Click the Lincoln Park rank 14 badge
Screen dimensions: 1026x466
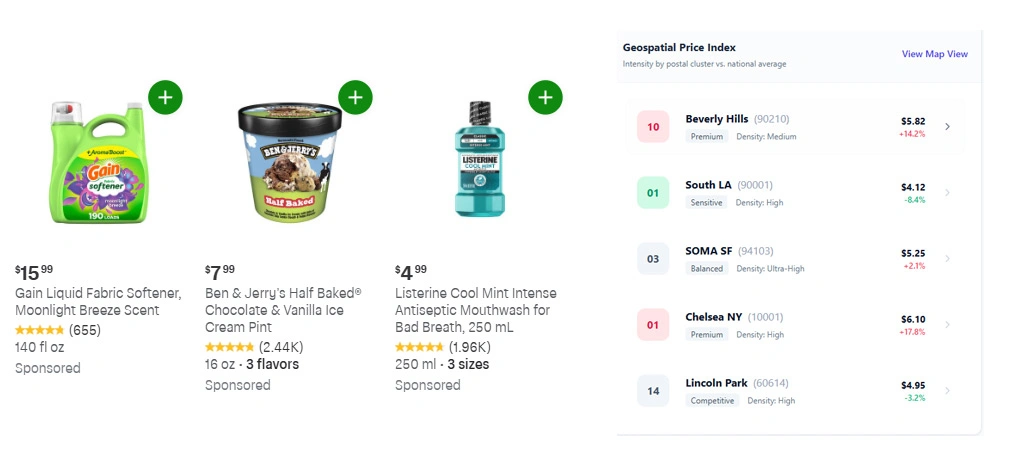[x=653, y=391]
